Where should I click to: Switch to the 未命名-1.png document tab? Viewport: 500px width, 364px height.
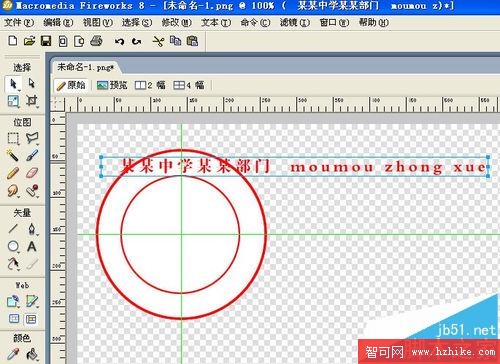click(x=85, y=67)
